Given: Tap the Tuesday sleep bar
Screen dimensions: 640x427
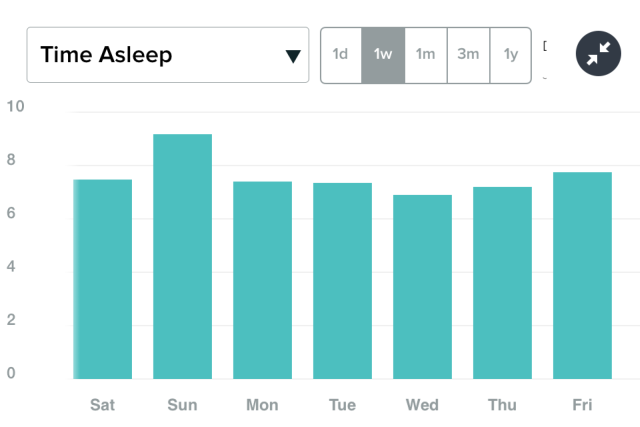Looking at the screenshot, I should (342, 281).
